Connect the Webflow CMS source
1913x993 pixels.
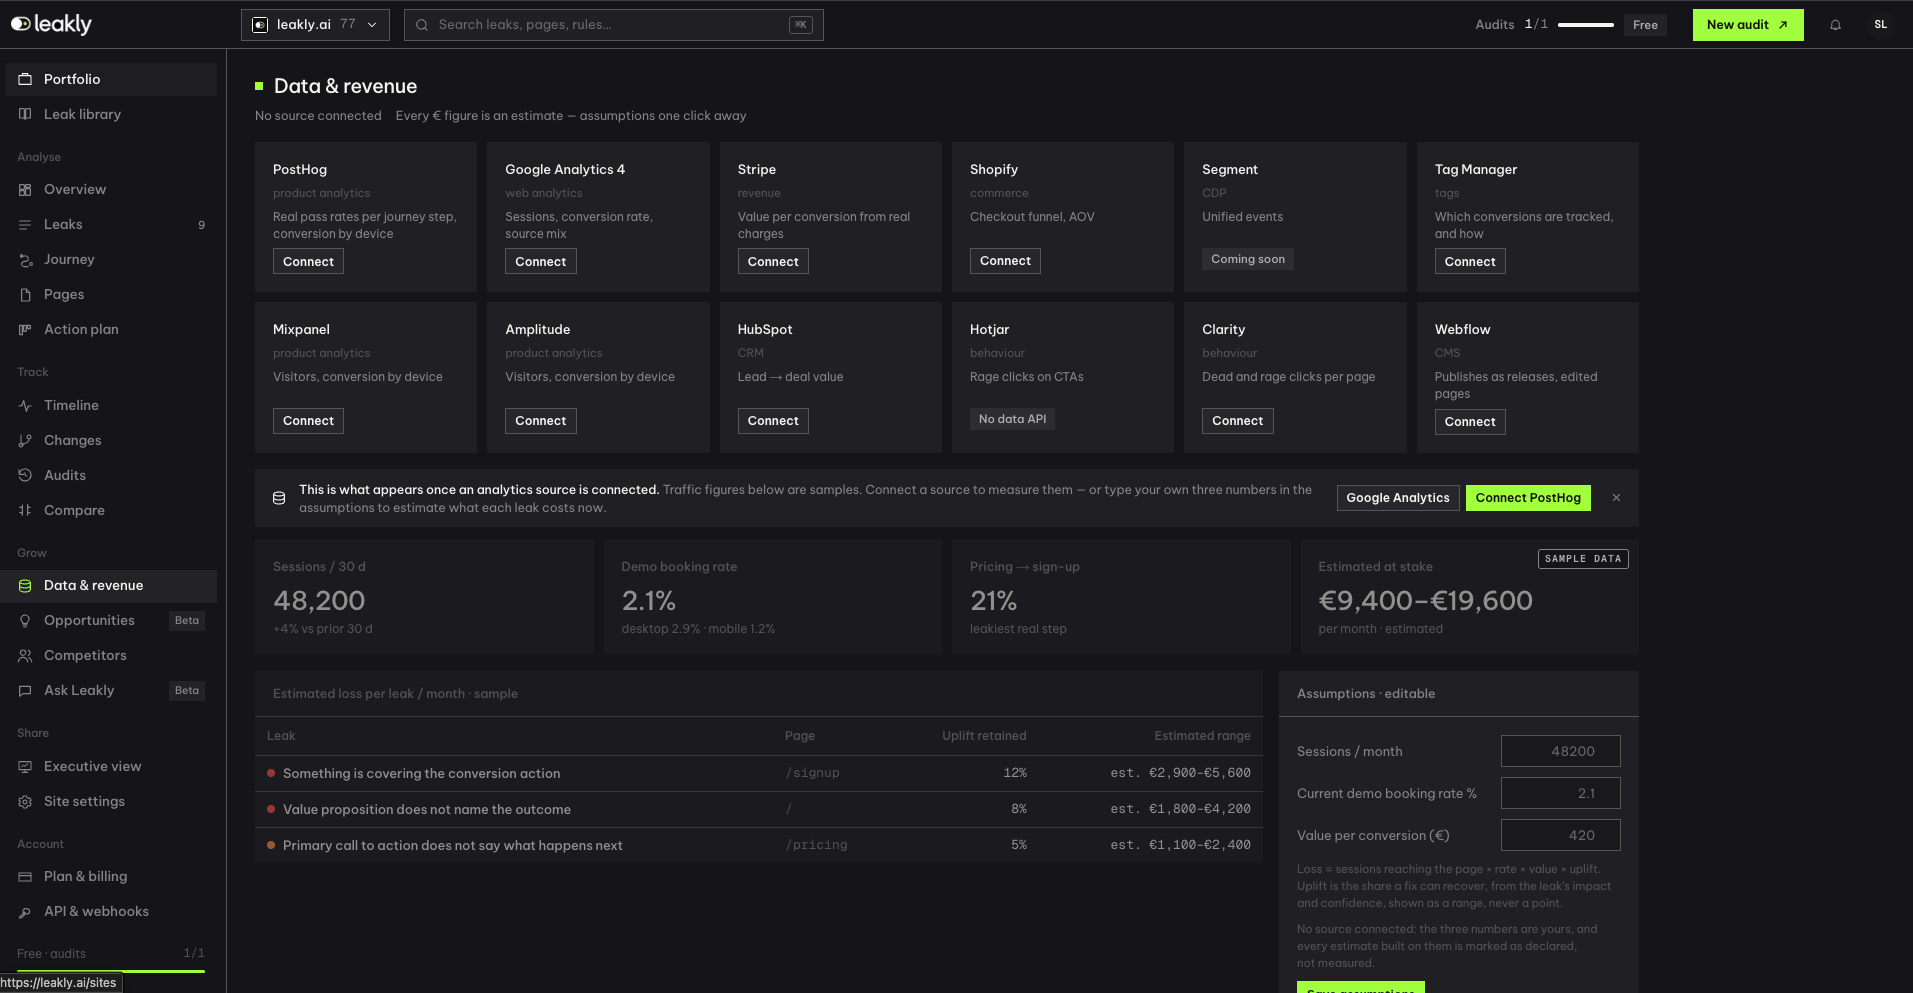point(1470,422)
